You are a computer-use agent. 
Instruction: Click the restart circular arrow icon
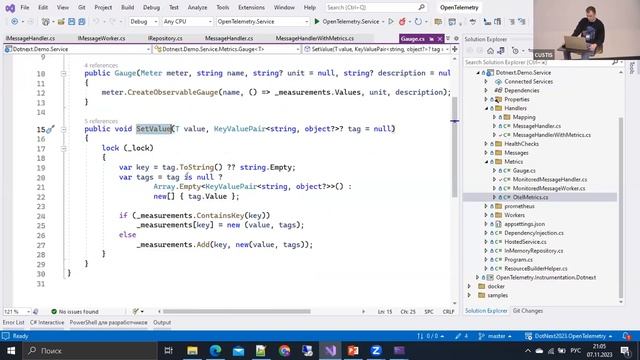pos(418,22)
